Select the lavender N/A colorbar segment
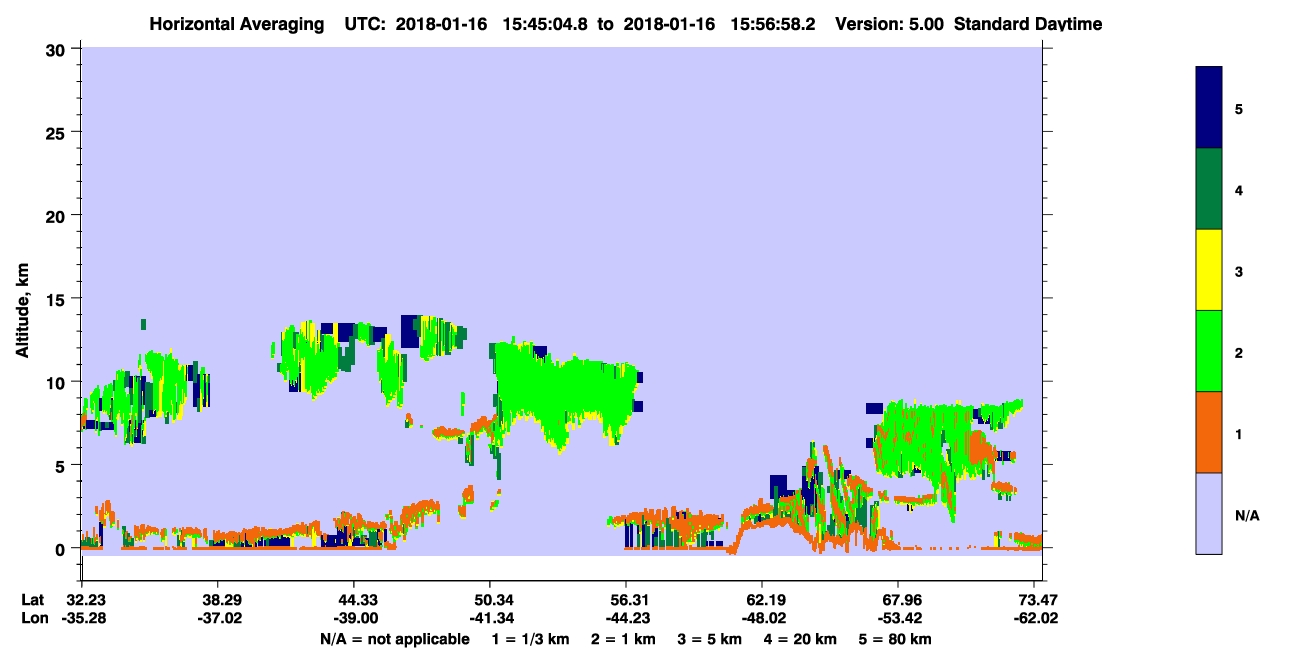Viewport: 1300px width, 667px height. point(1209,513)
